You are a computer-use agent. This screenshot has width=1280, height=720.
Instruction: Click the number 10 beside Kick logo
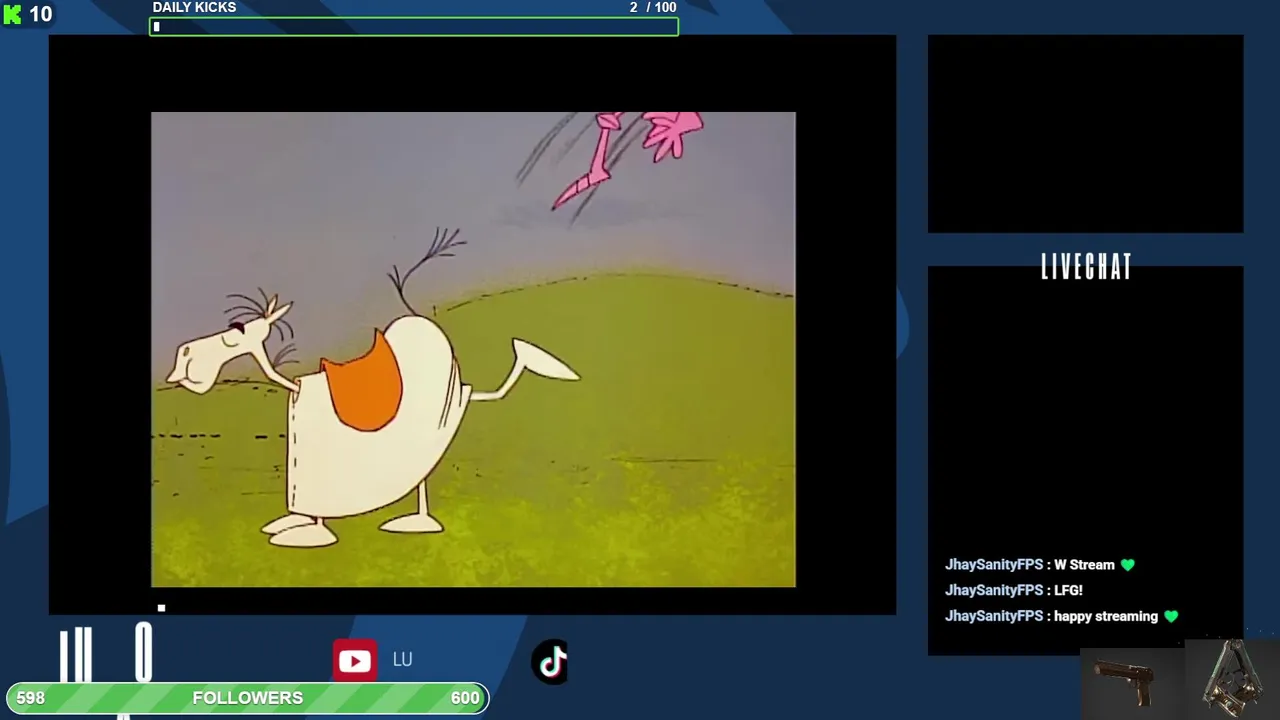point(40,15)
